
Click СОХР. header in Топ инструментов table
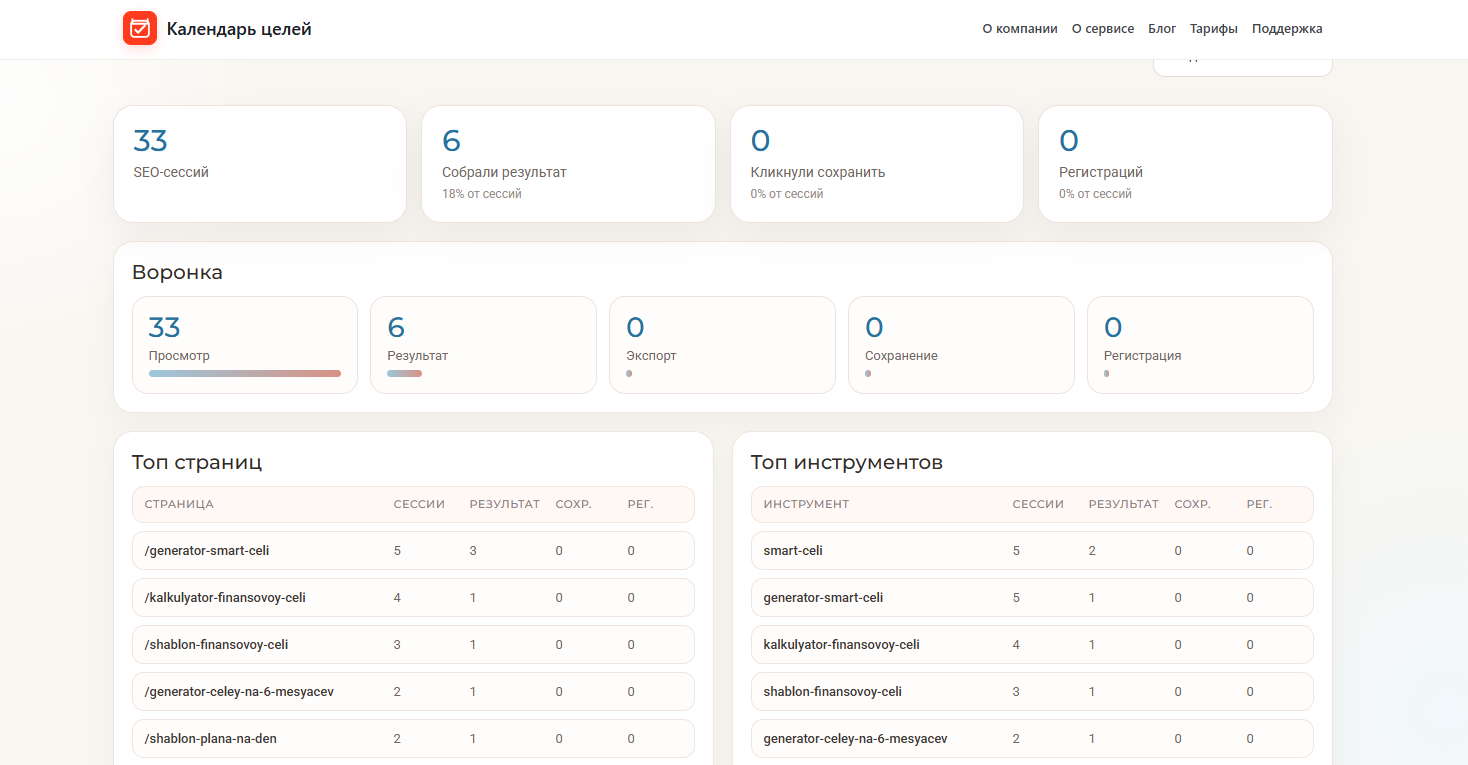[x=1193, y=504]
